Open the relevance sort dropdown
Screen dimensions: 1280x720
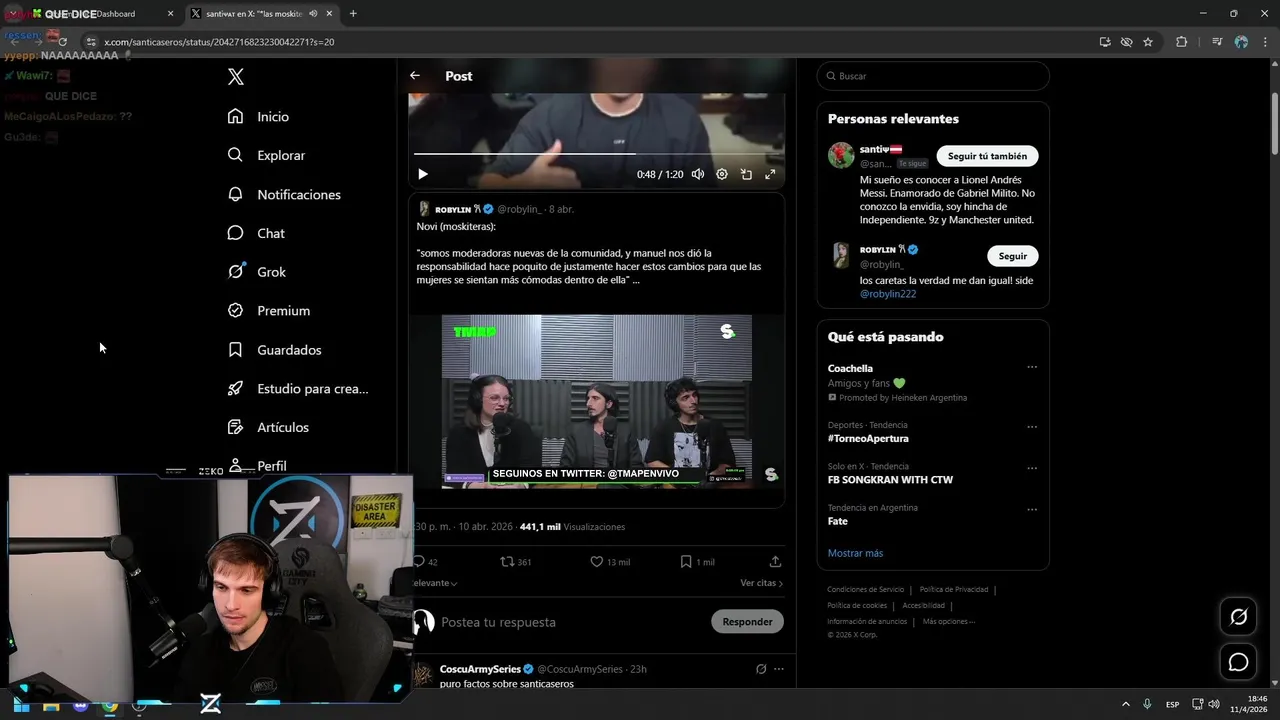435,583
